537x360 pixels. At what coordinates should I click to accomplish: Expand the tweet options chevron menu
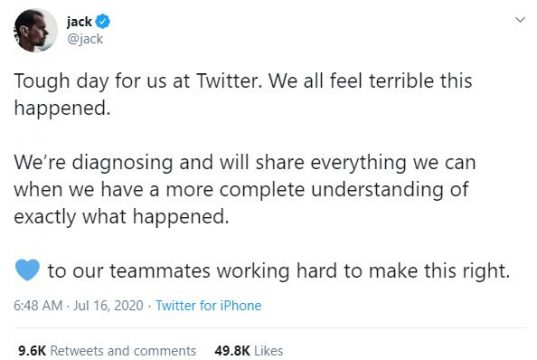click(520, 20)
